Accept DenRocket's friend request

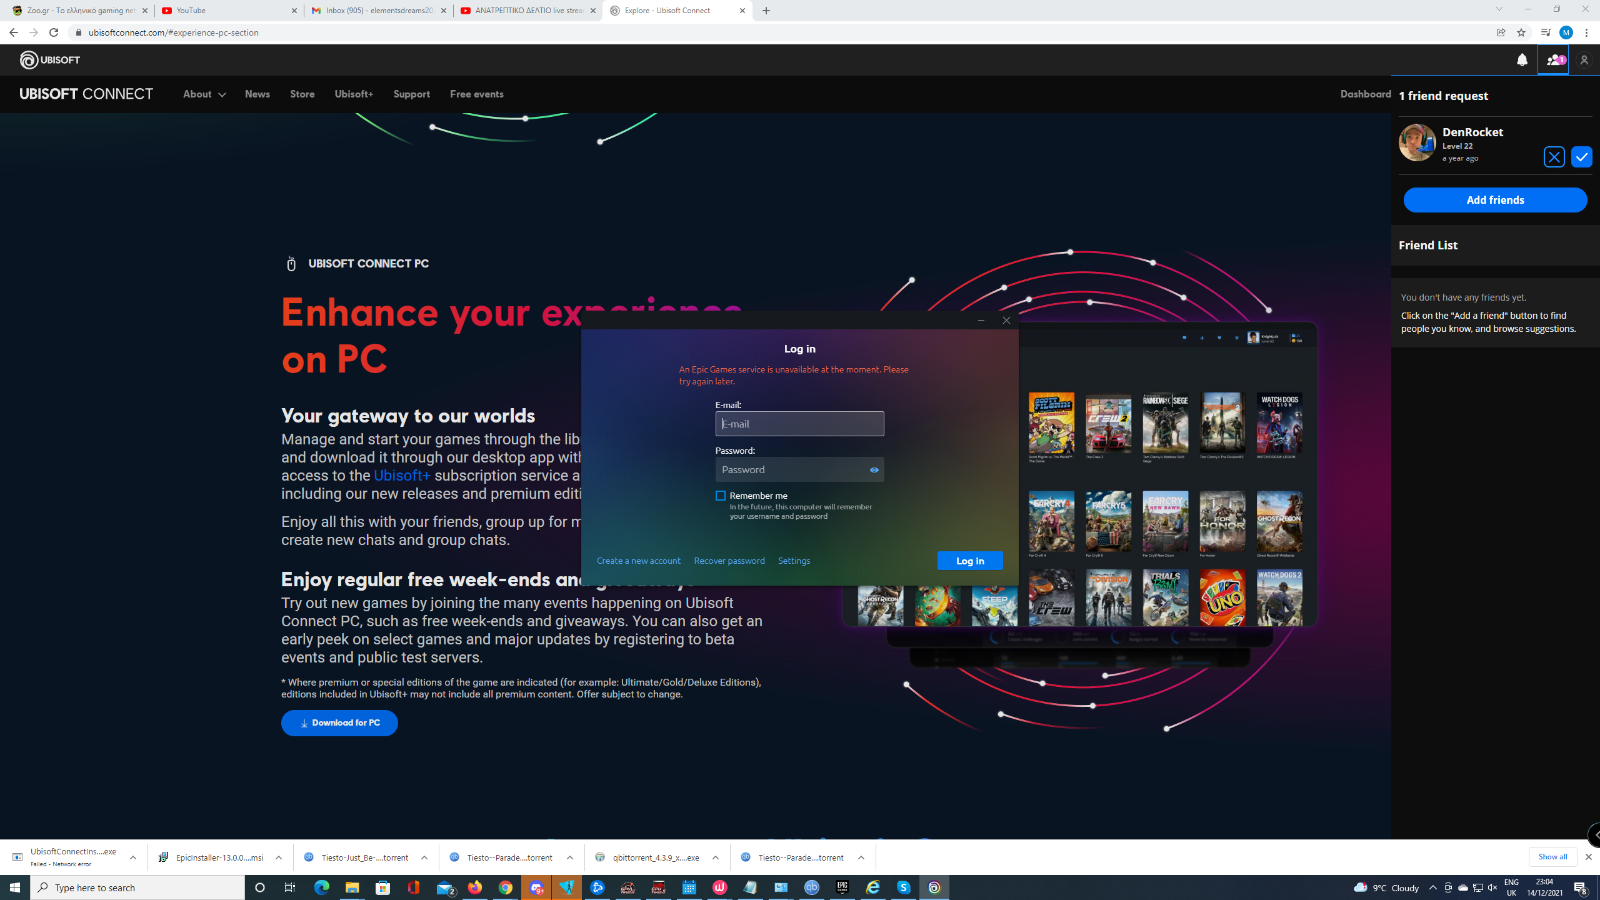tap(1582, 157)
